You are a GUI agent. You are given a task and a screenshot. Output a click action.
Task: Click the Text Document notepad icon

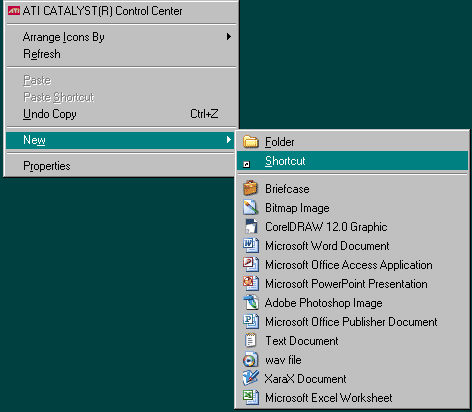pyautogui.click(x=251, y=340)
